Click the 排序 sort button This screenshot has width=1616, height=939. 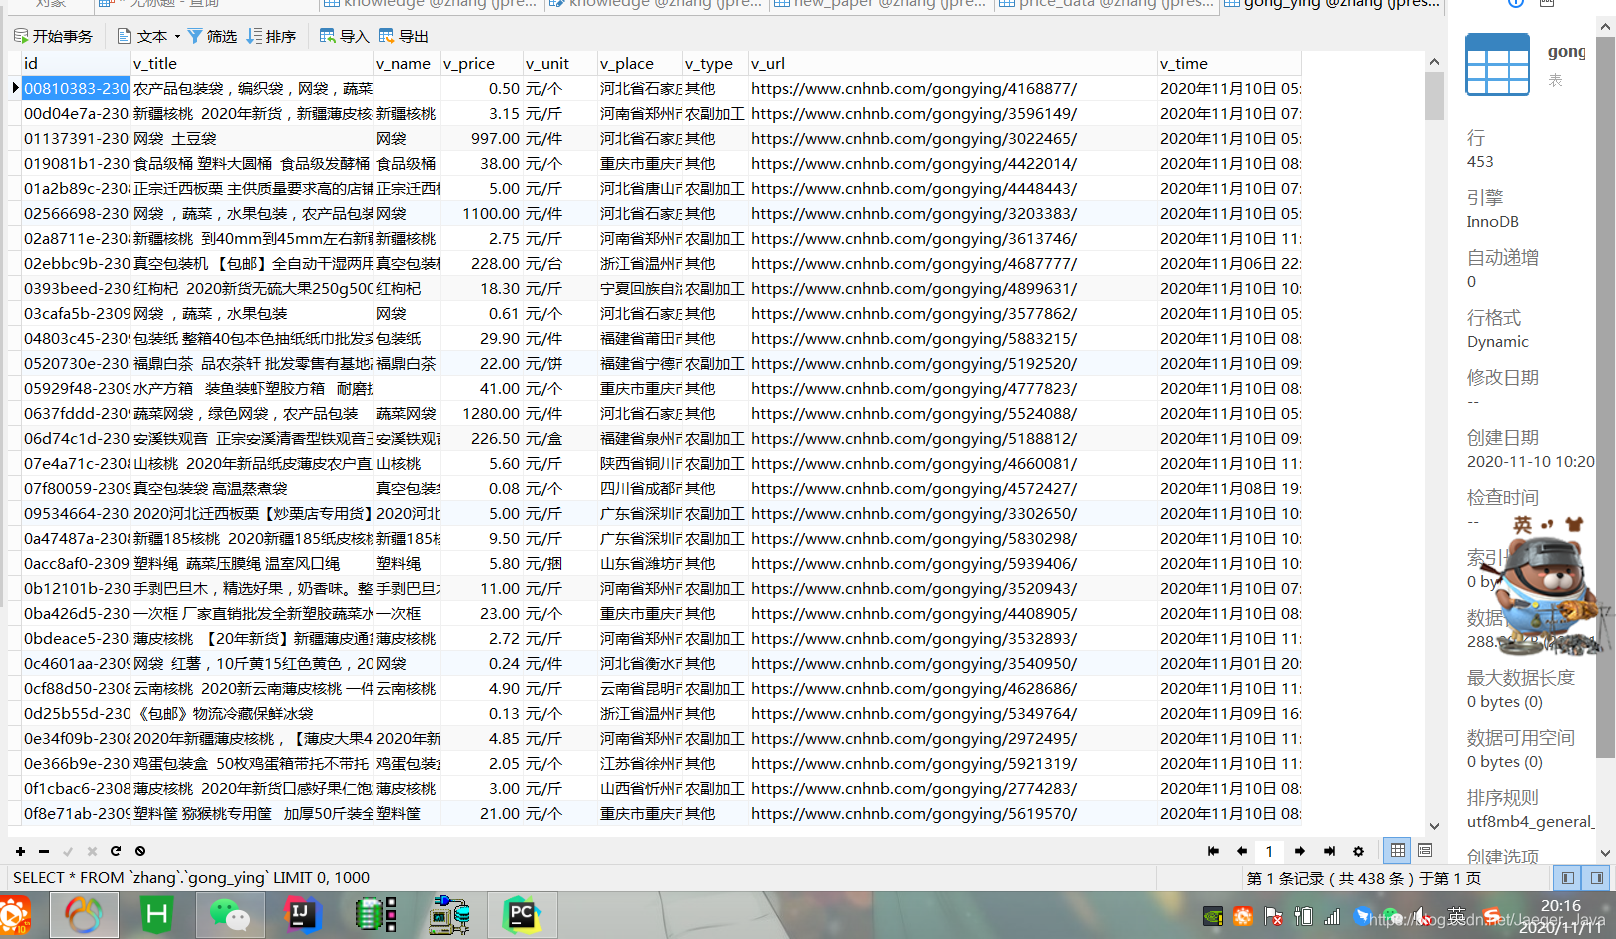(x=271, y=36)
